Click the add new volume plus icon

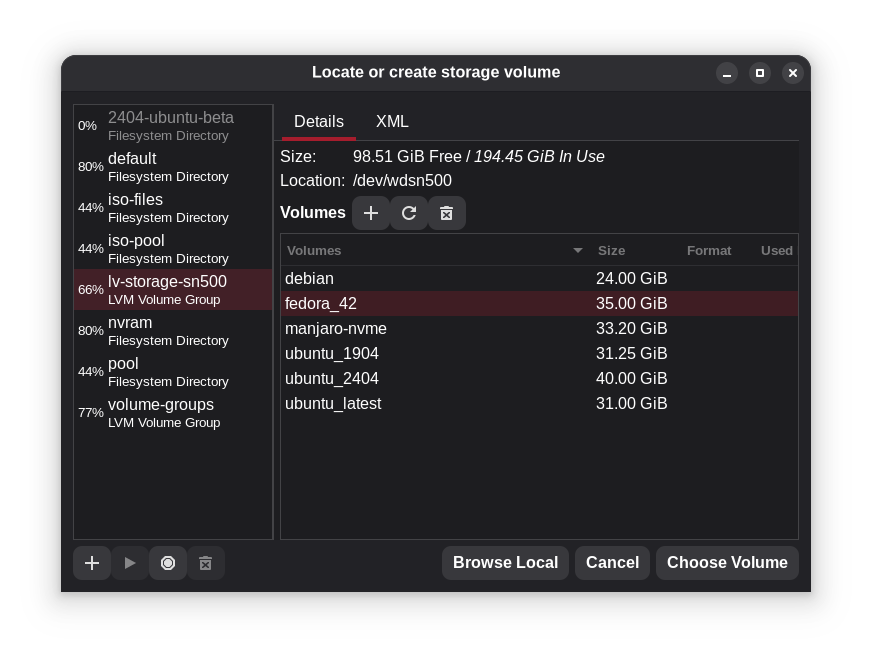pos(370,213)
